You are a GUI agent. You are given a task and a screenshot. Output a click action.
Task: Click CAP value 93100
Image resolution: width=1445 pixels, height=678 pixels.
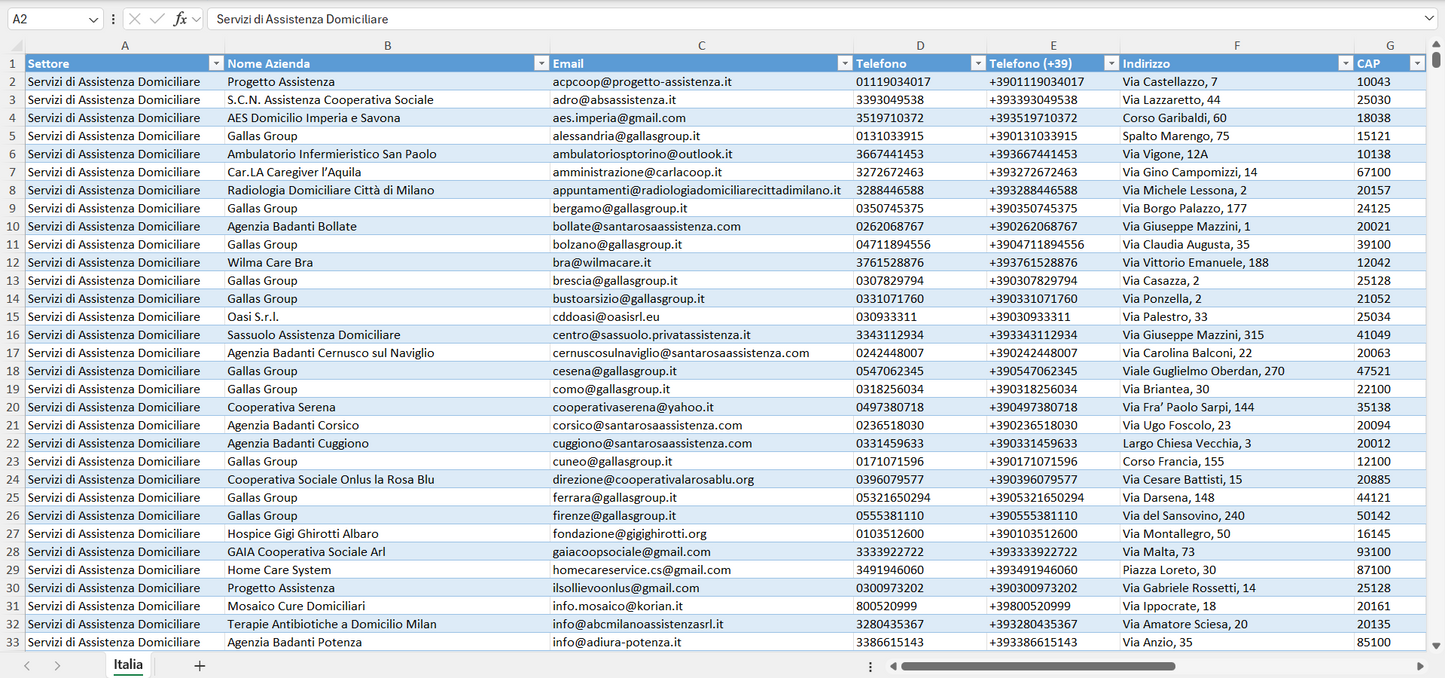click(1390, 552)
